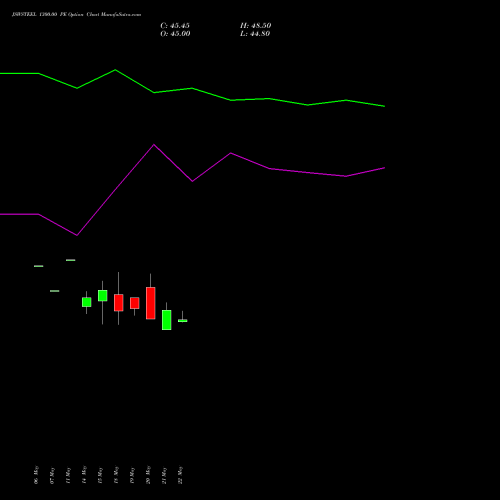Screen dimensions: 500x500
Task: Click the high value H: 48.50
Action: click(x=256, y=26)
